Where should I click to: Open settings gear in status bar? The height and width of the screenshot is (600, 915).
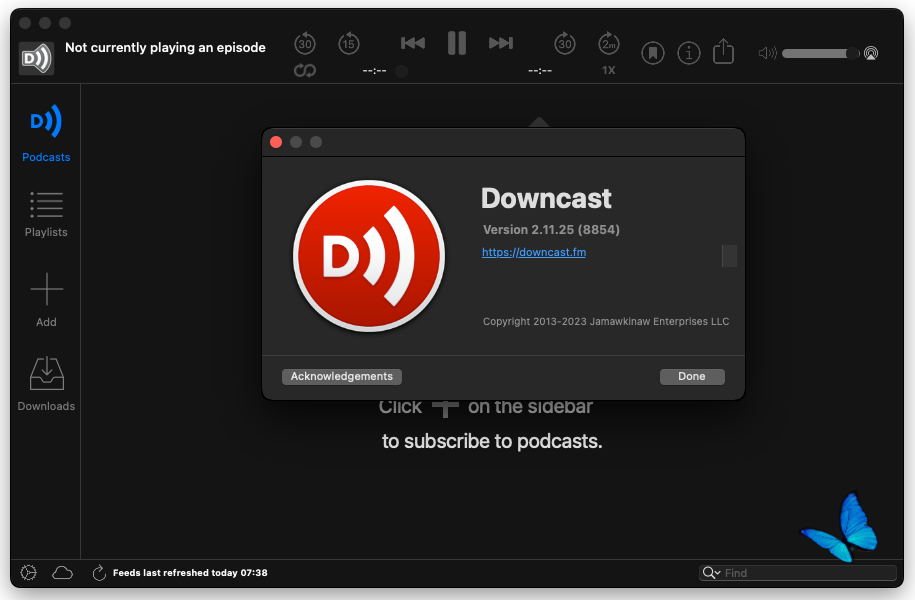pos(28,573)
